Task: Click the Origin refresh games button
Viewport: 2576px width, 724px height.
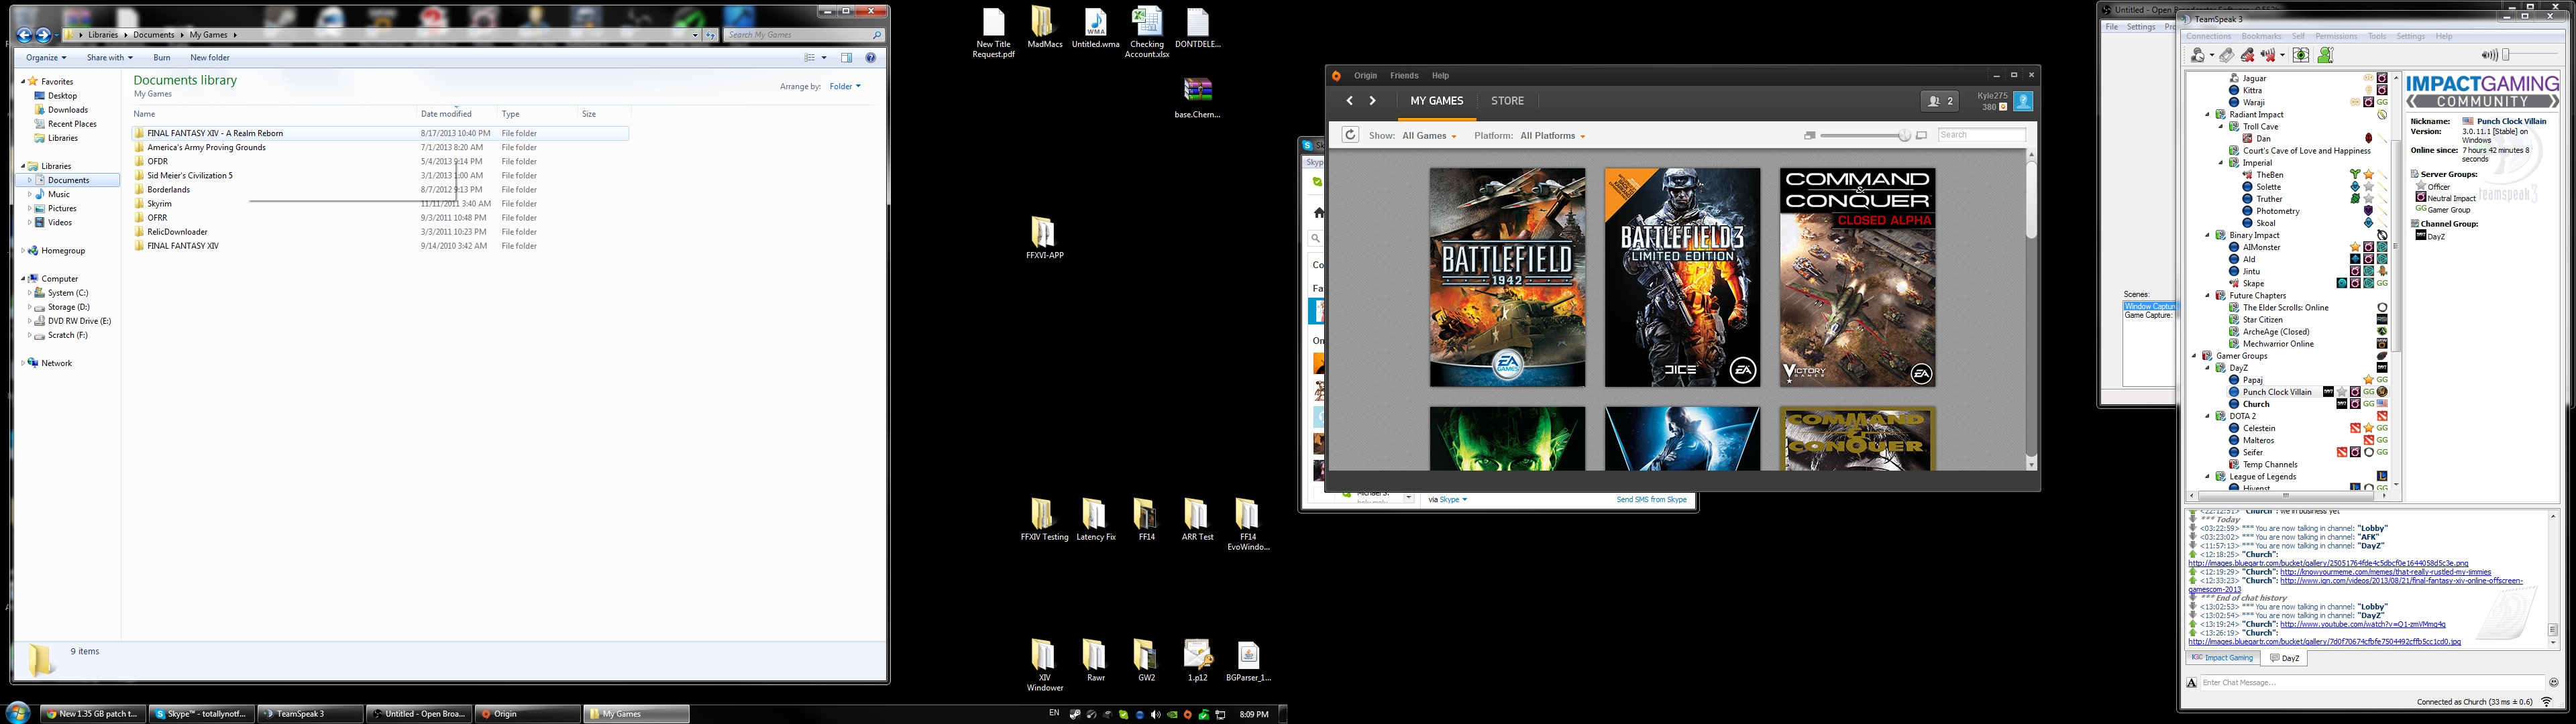Action: [x=1350, y=135]
